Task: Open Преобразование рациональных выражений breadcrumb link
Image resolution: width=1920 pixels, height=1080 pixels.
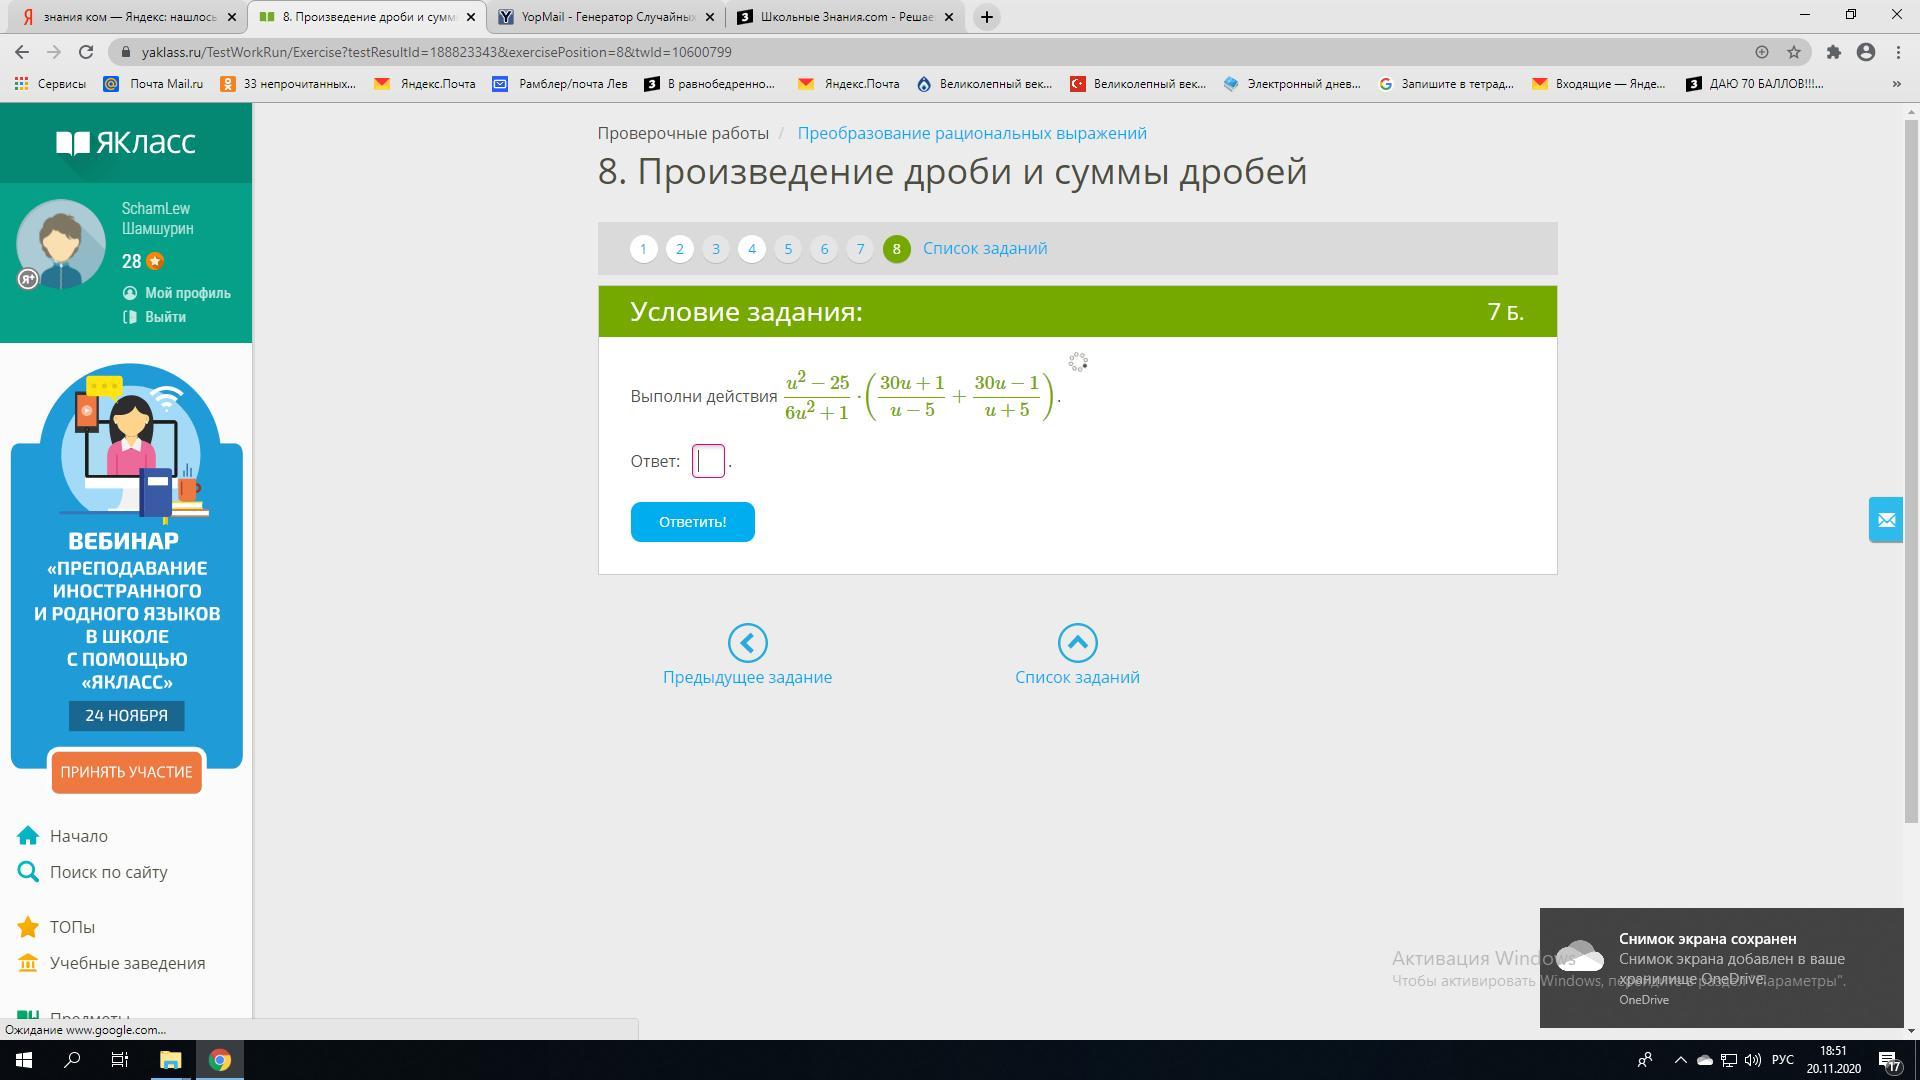Action: click(971, 133)
